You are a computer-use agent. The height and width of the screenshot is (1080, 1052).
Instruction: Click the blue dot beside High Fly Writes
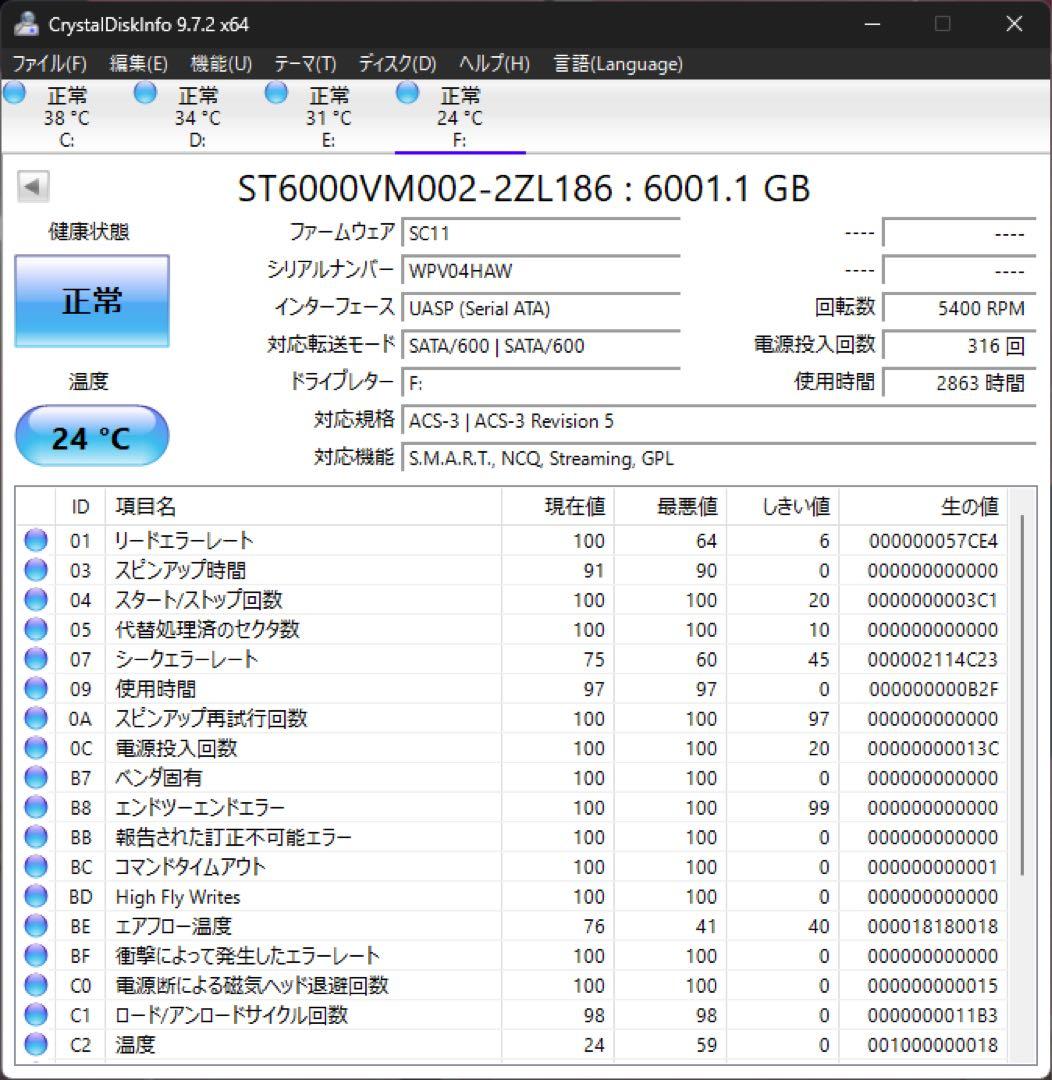[35, 896]
